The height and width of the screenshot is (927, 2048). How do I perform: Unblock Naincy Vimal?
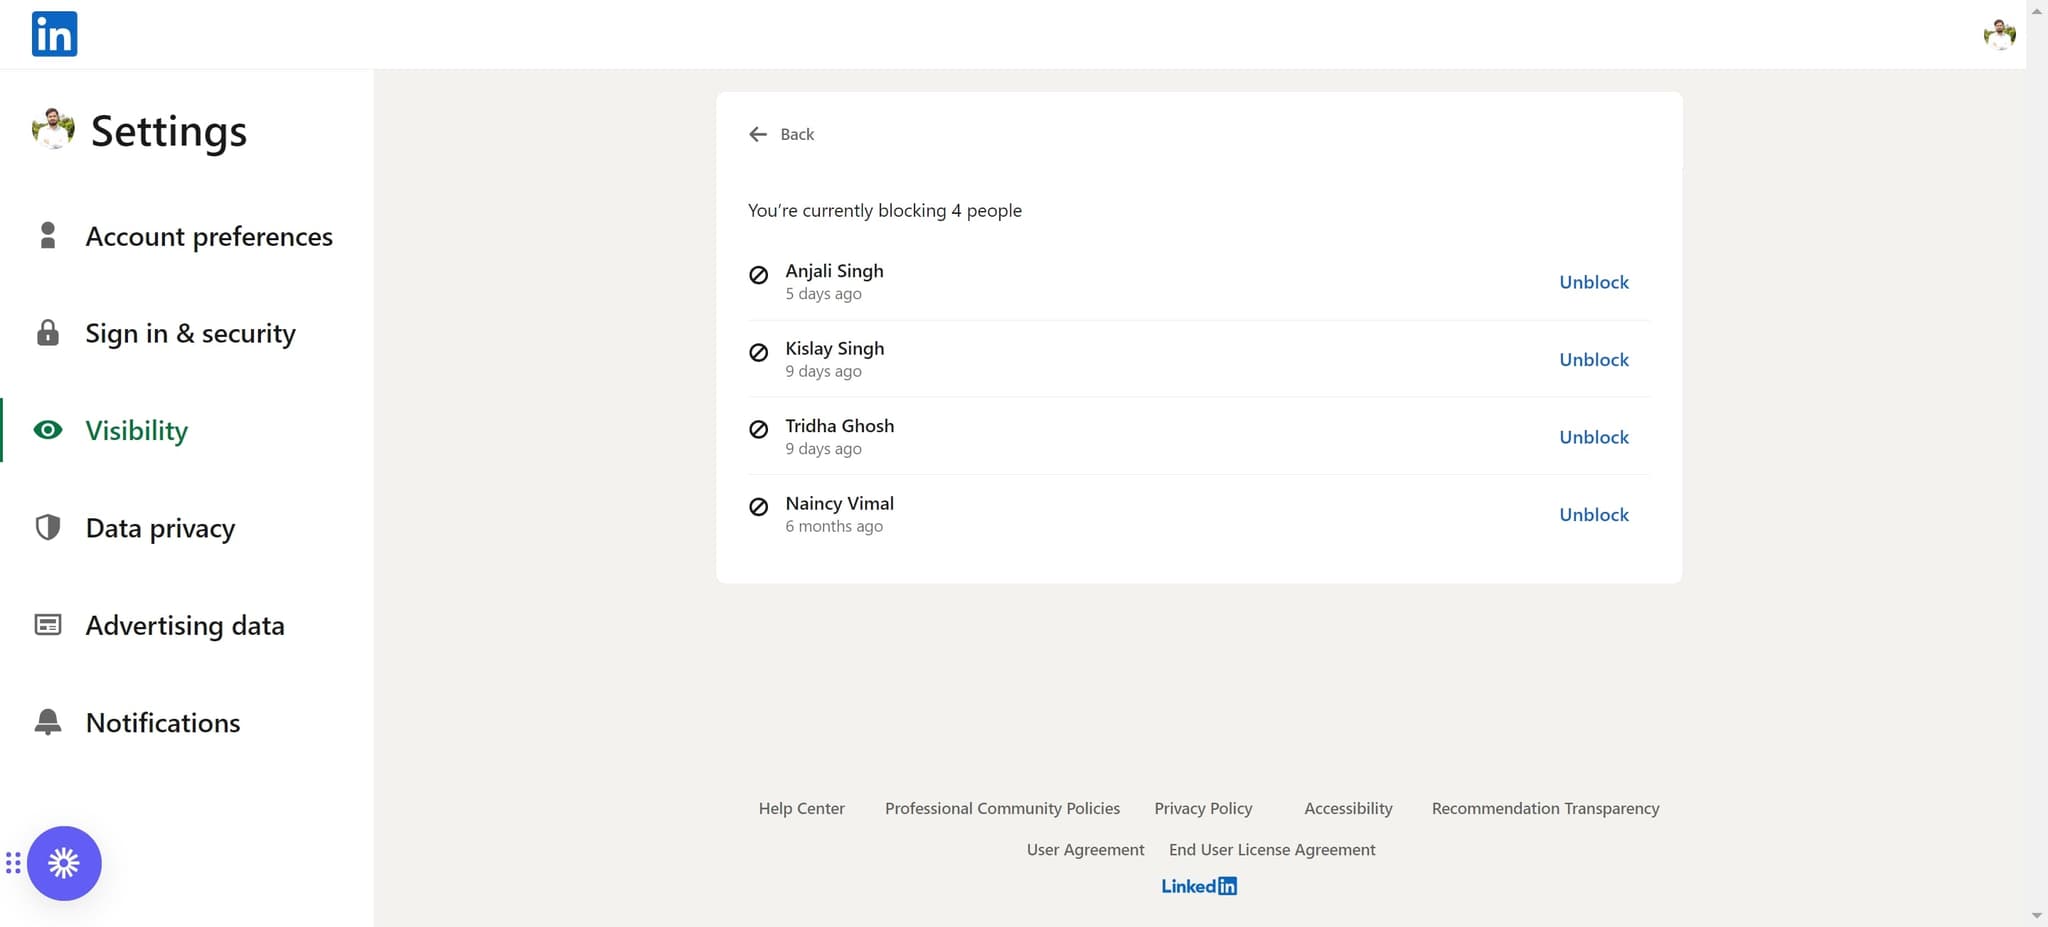1593,515
